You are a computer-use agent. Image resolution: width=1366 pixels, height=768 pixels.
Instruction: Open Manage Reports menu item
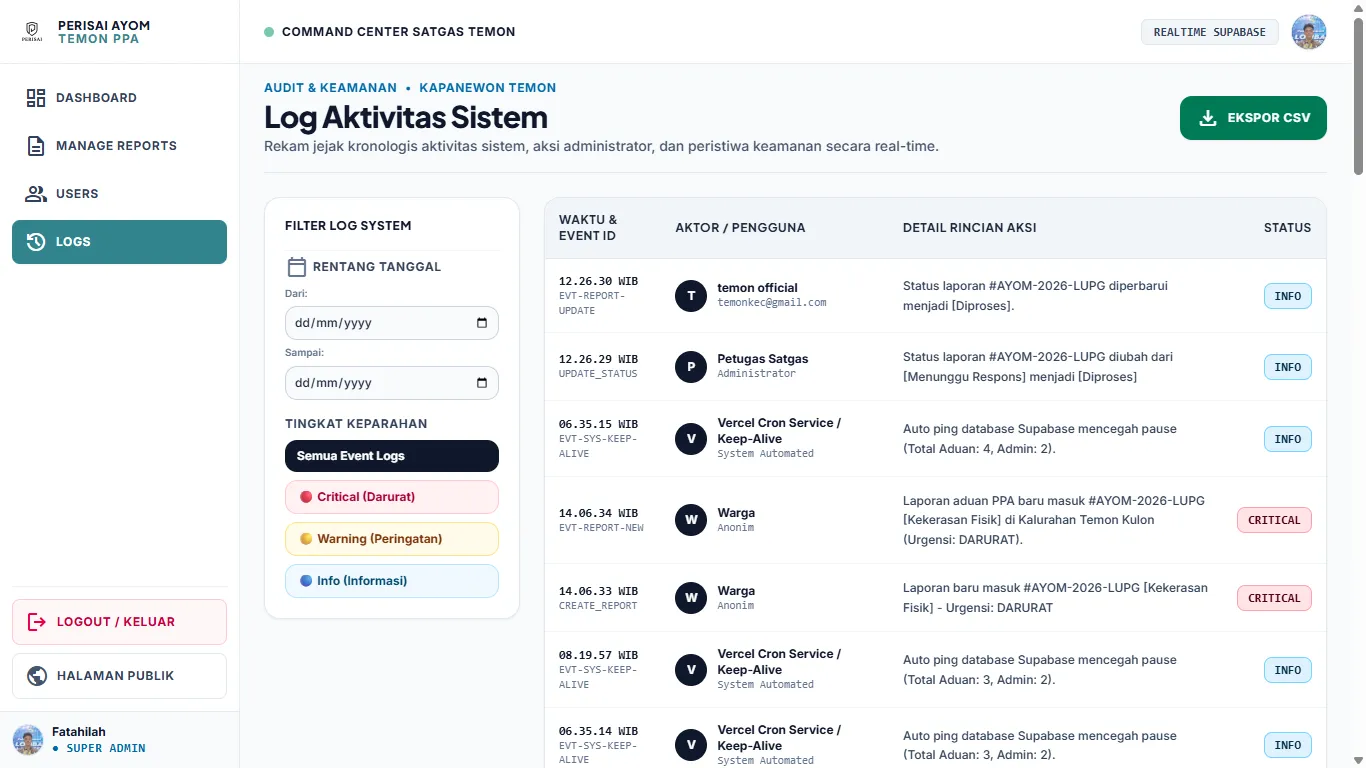(x=119, y=146)
